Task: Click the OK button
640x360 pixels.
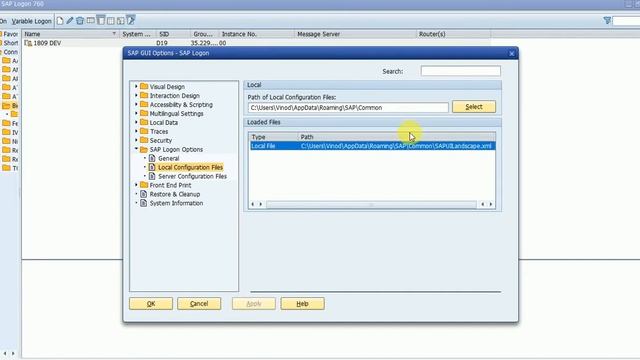Action: [151, 304]
